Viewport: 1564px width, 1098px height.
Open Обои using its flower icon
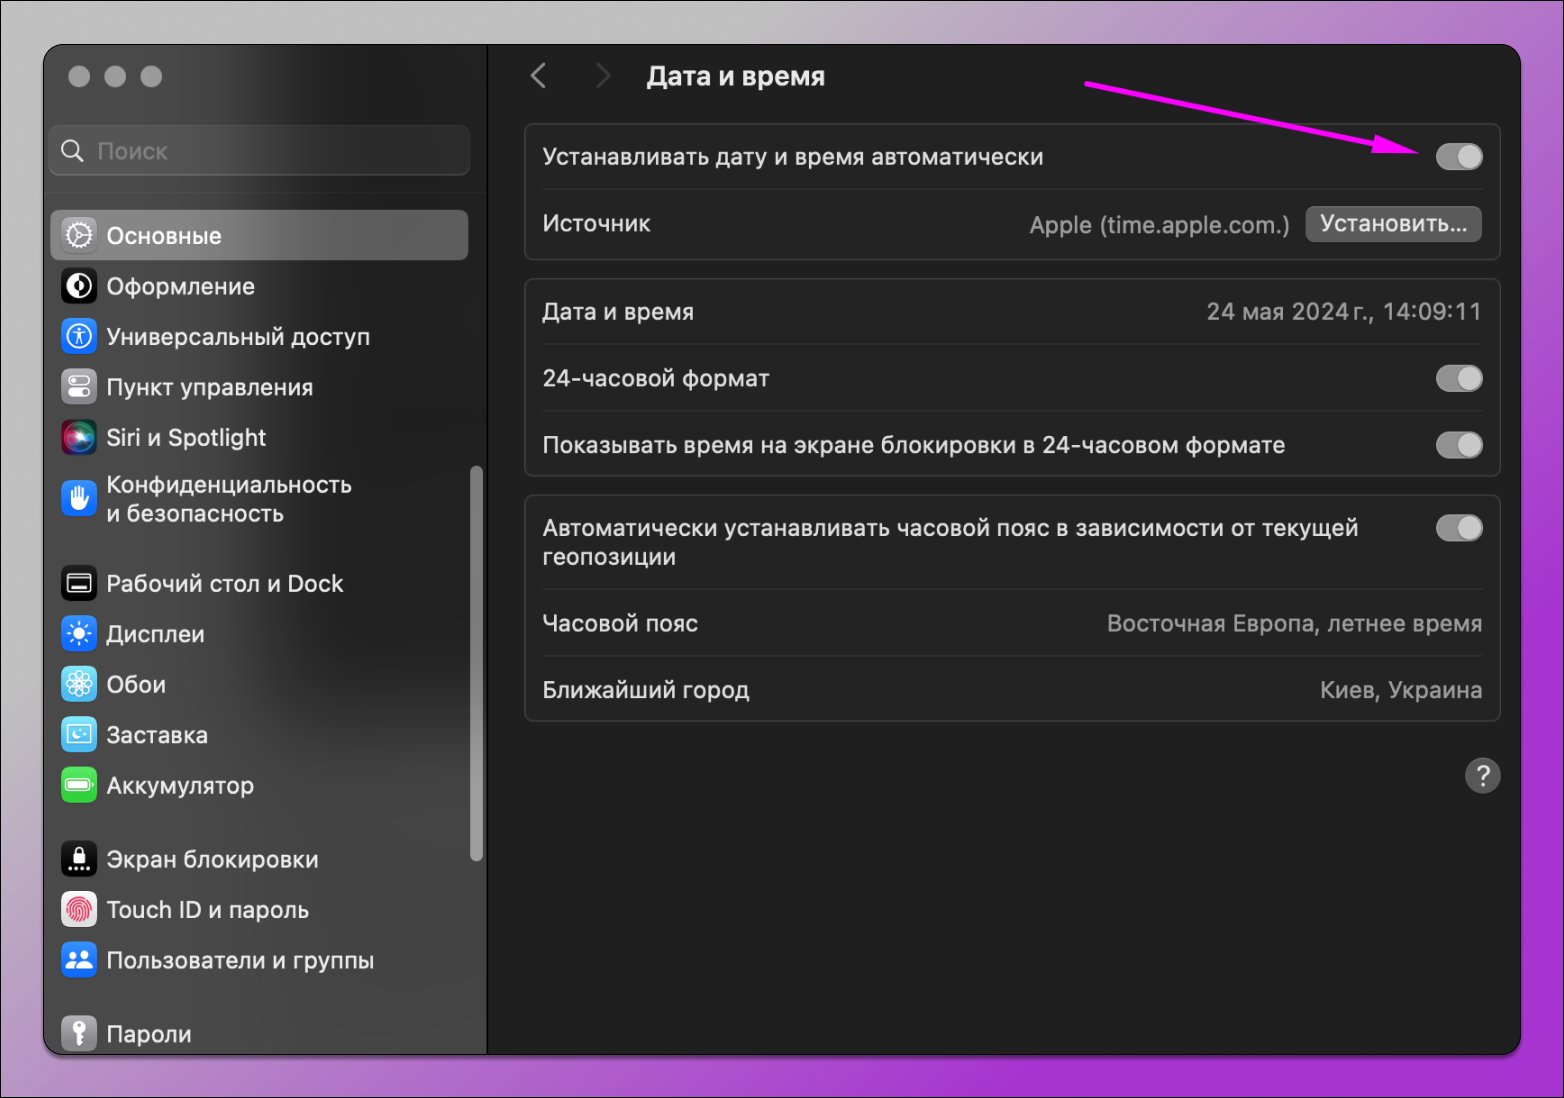click(79, 684)
